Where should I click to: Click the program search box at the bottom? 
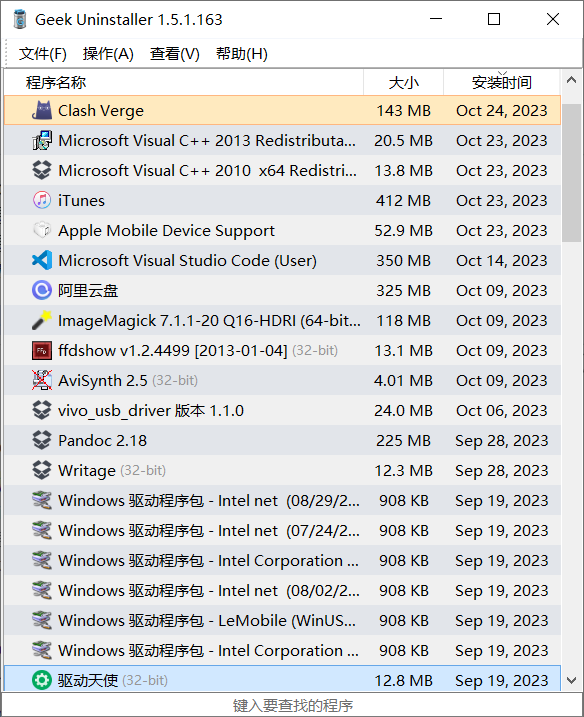pyautogui.click(x=292, y=705)
